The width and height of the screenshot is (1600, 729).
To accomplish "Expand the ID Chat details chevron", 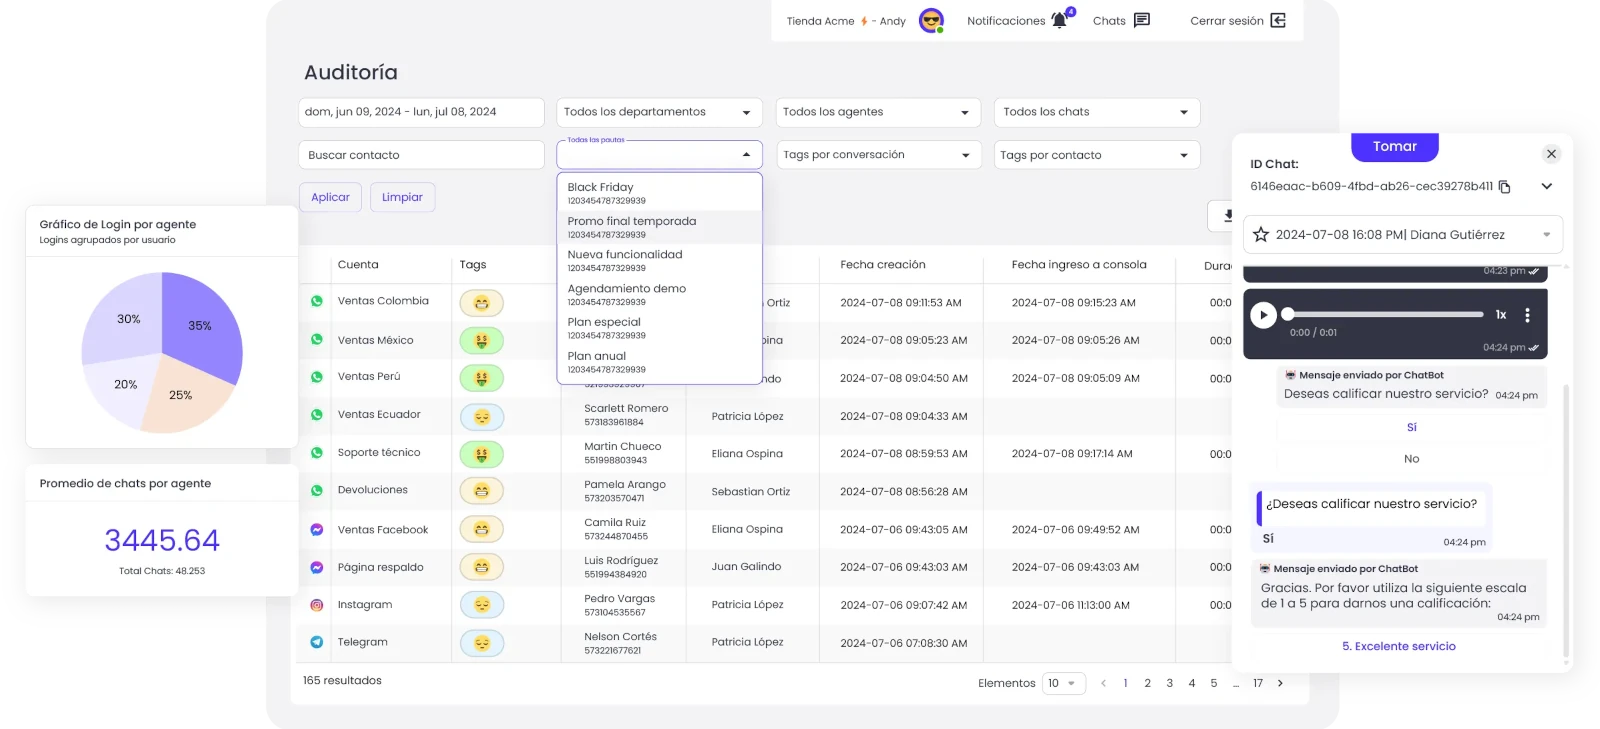I will 1547,187.
